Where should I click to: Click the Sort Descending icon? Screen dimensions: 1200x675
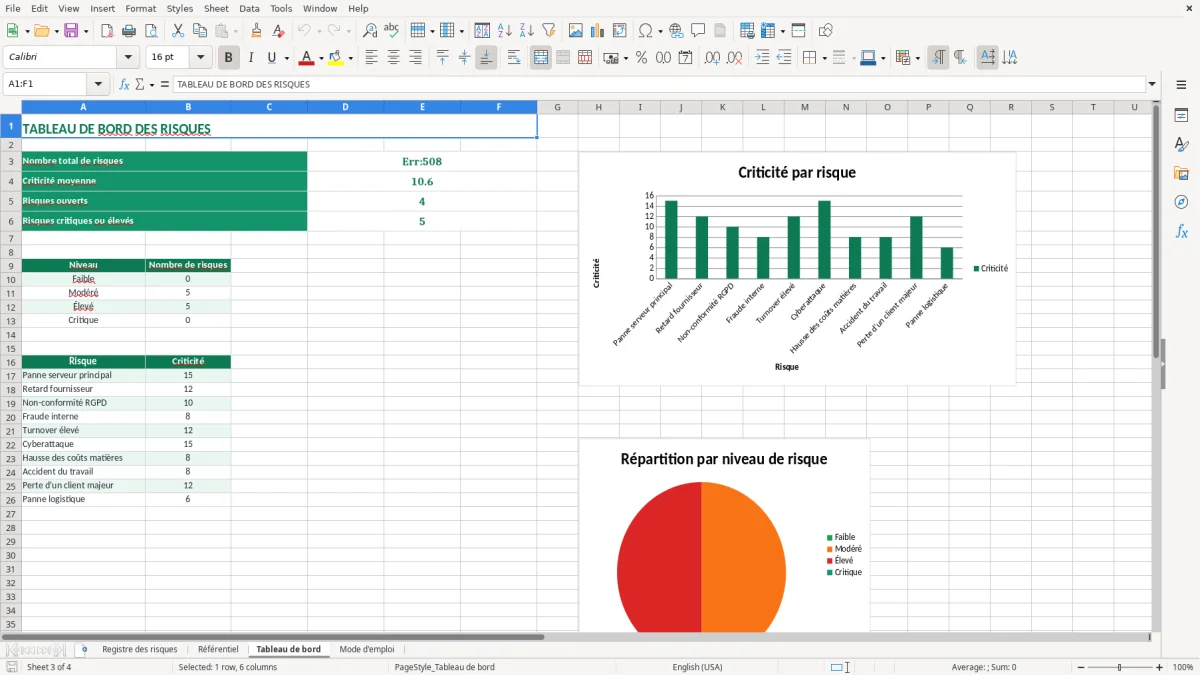click(x=526, y=31)
